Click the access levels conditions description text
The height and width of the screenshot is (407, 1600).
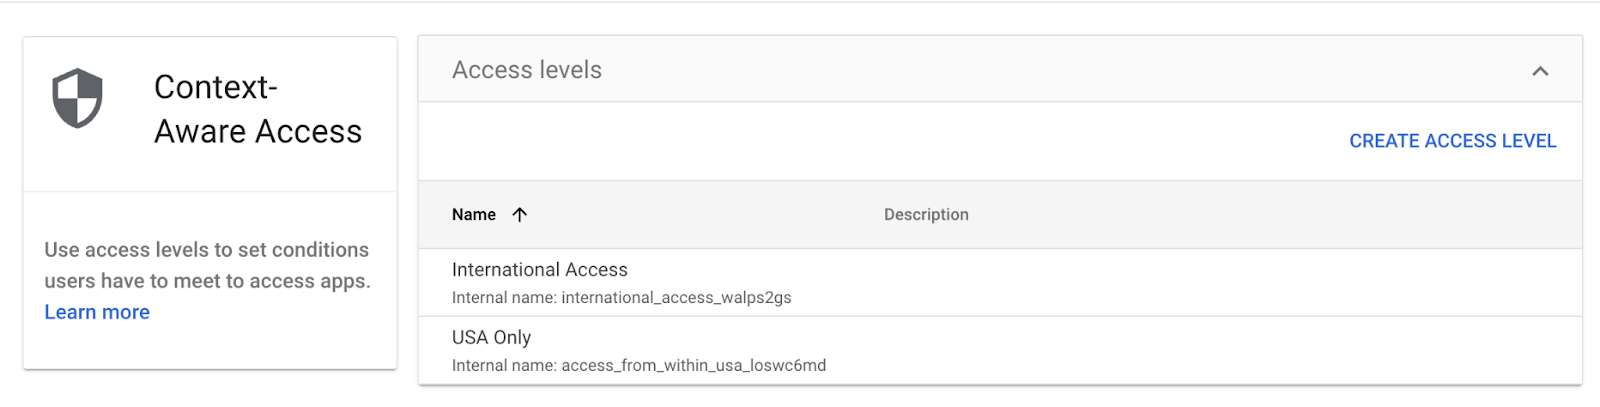click(207, 265)
